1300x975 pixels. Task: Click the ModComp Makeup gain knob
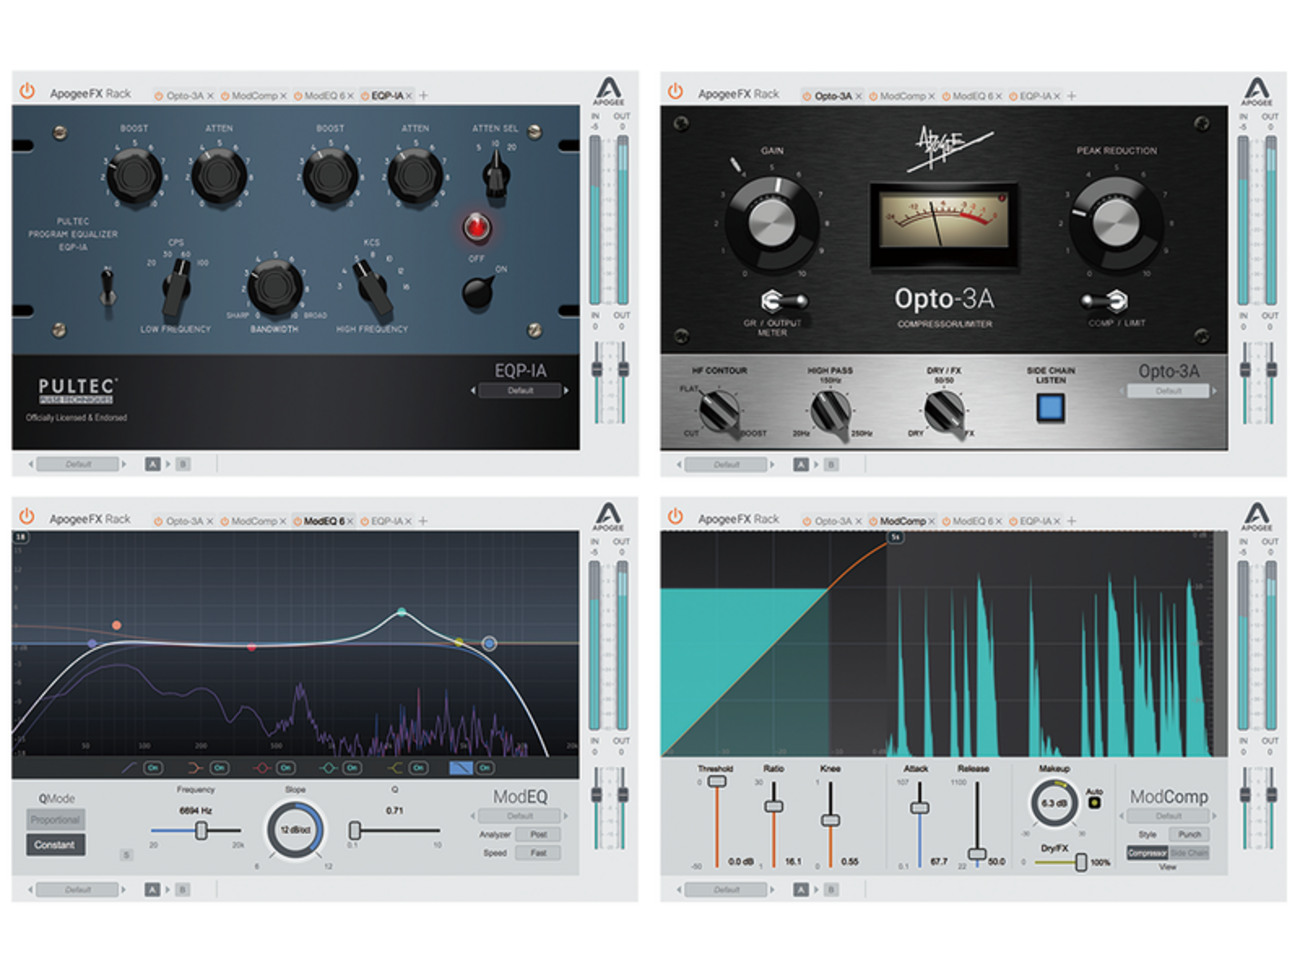point(1053,803)
